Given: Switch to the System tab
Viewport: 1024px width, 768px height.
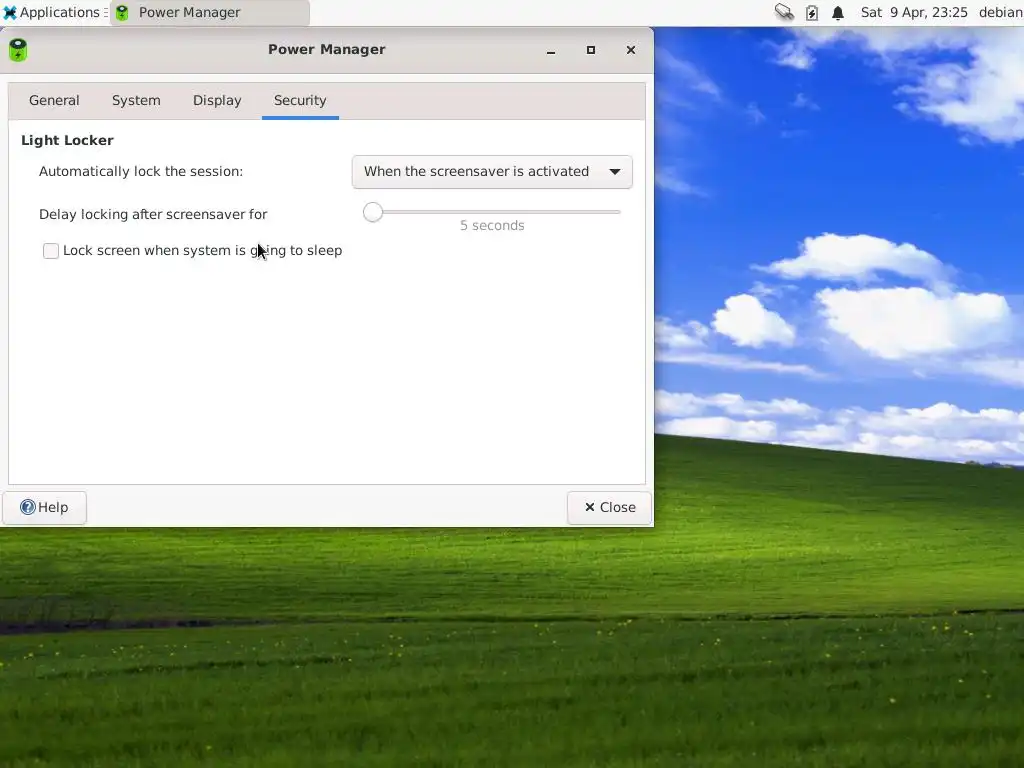Looking at the screenshot, I should (136, 101).
